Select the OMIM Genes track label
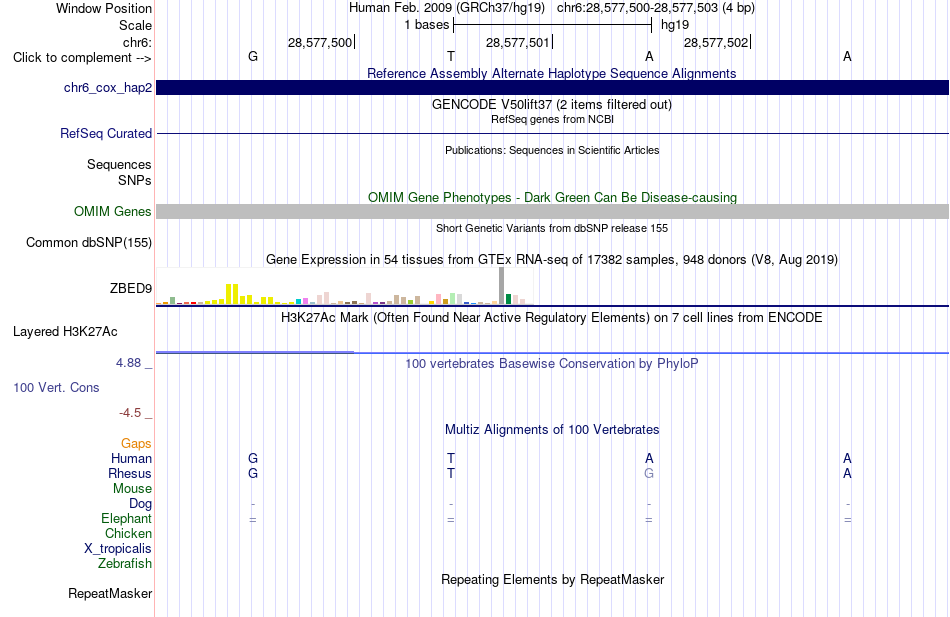 112,212
